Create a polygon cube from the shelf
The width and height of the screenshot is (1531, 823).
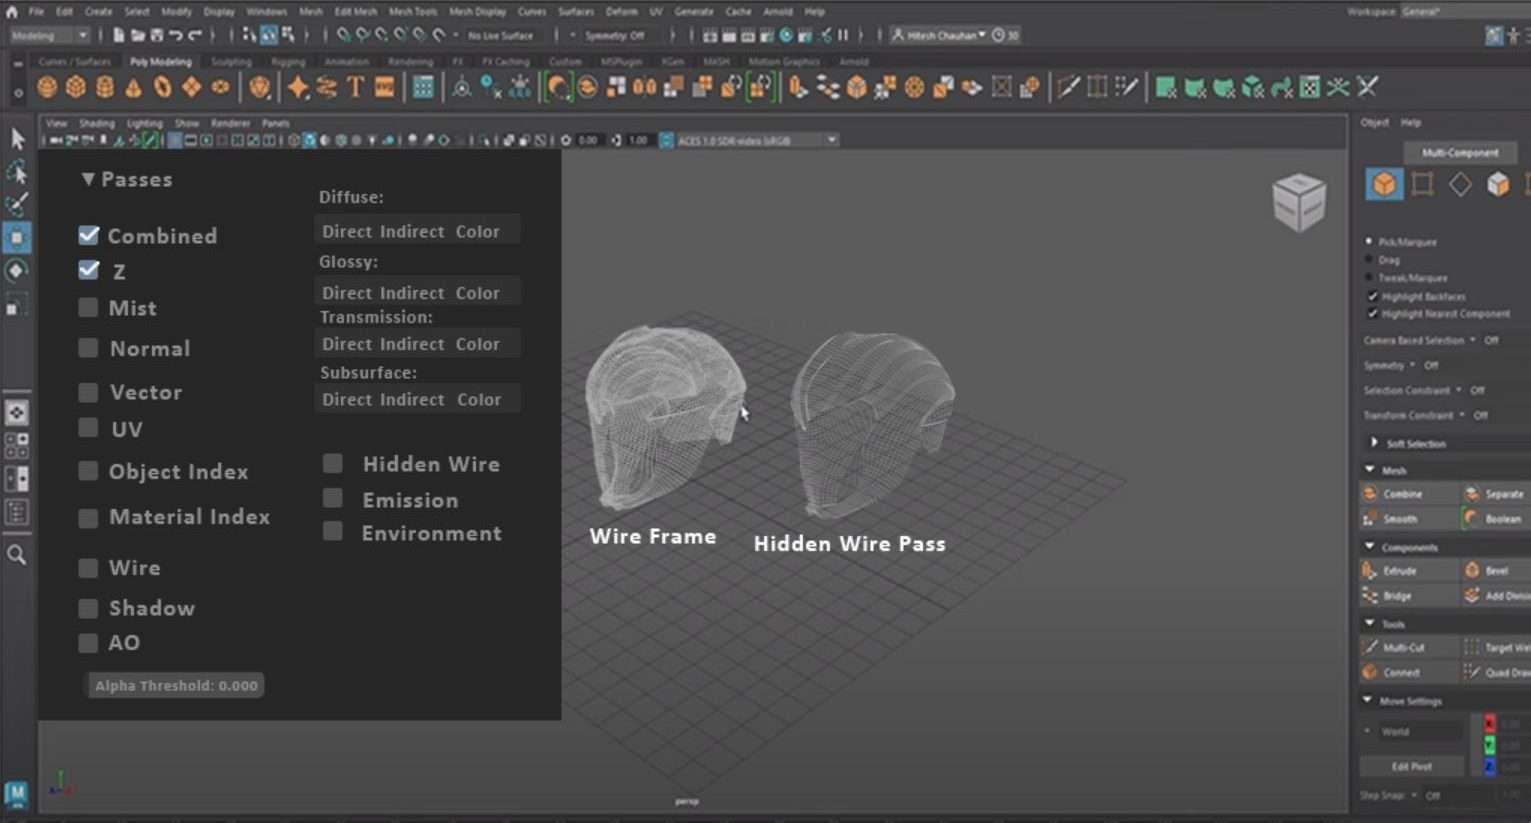click(76, 87)
